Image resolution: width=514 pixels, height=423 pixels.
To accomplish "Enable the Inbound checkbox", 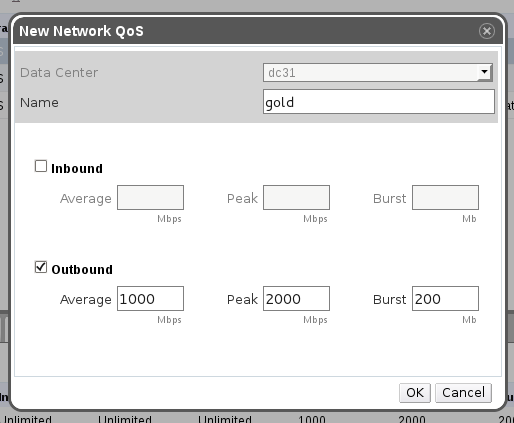I will (41, 166).
